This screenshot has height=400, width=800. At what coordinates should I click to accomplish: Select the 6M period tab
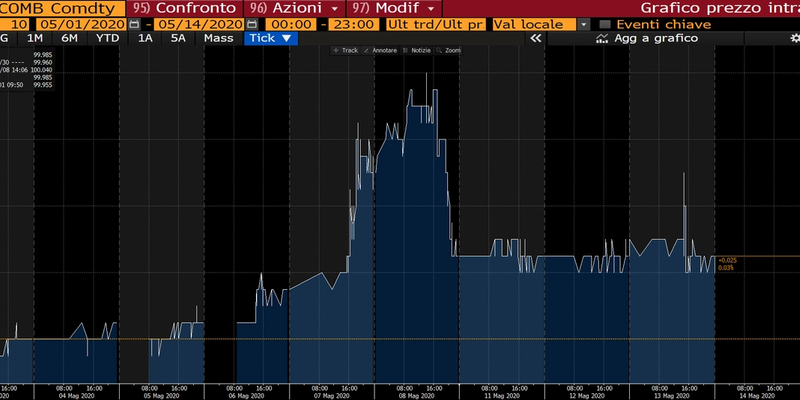(x=69, y=38)
